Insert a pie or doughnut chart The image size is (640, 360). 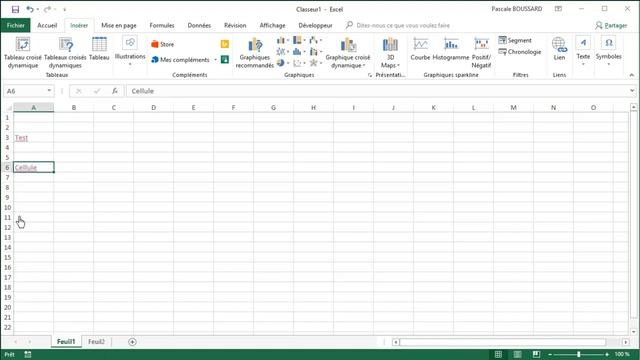tap(282, 63)
